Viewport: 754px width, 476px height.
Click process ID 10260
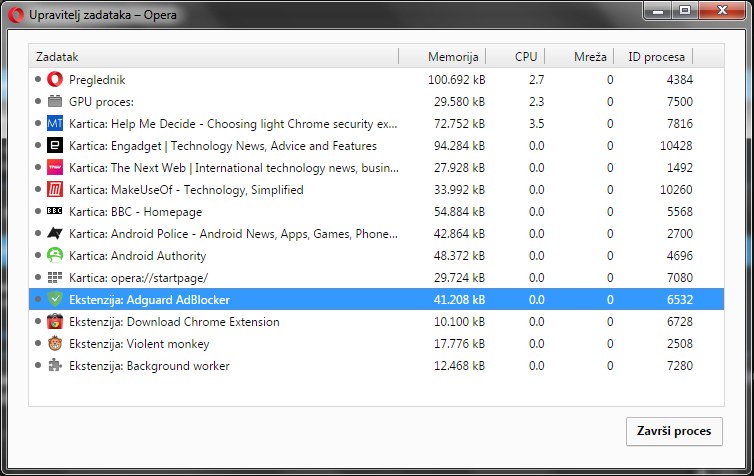coord(676,190)
